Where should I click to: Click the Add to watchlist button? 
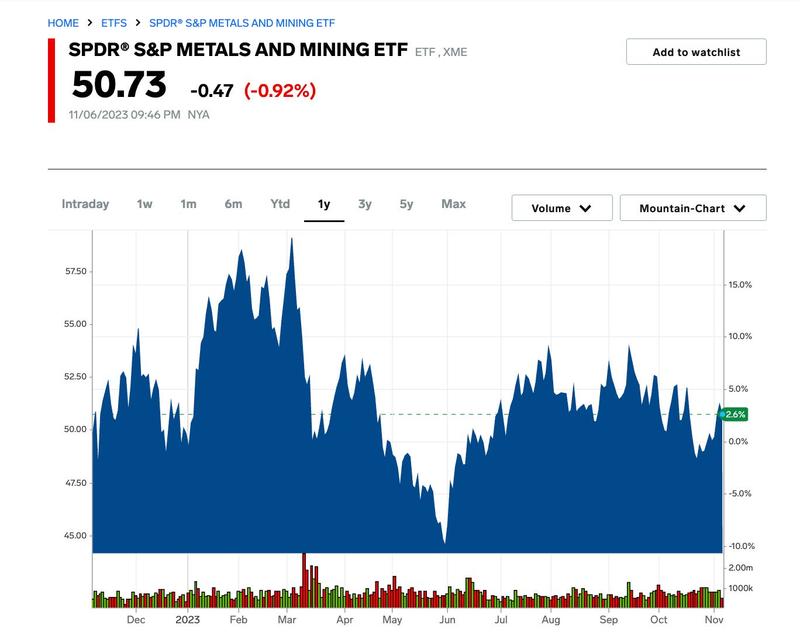696,52
